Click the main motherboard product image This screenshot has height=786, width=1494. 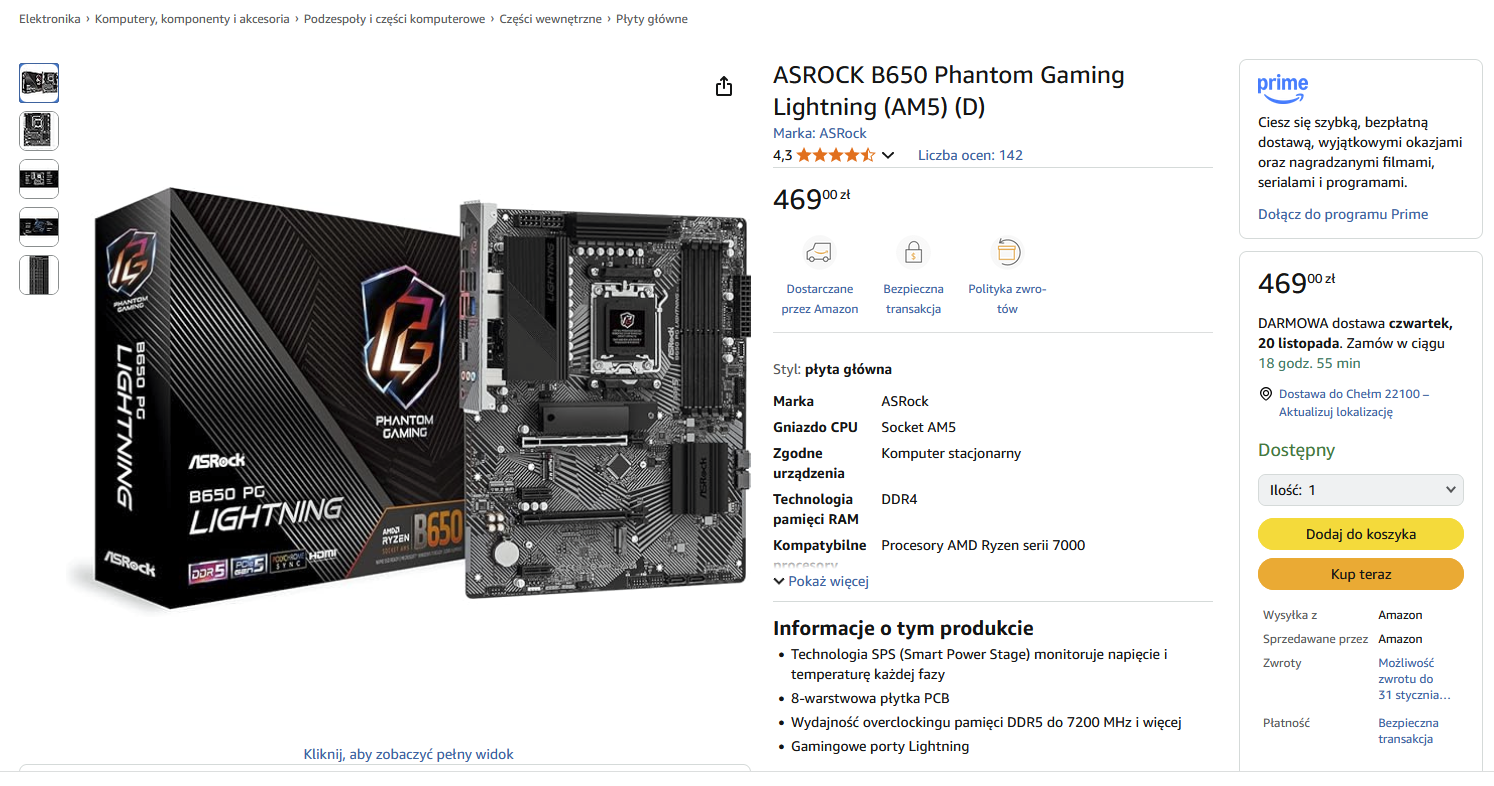[420, 400]
